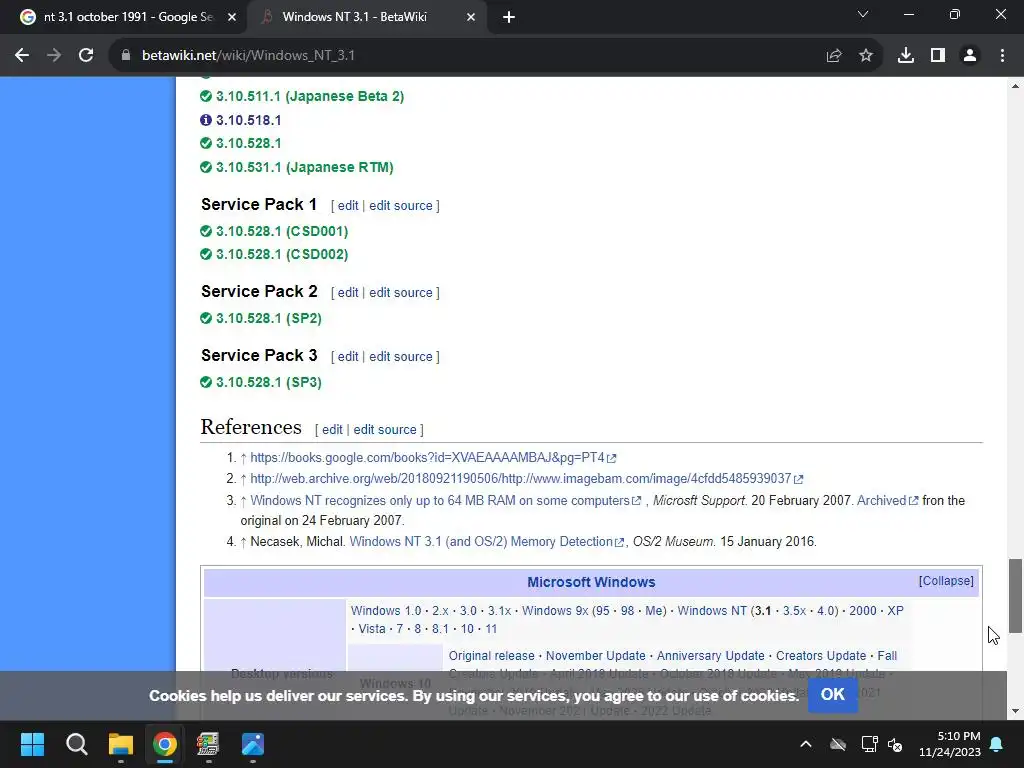Open the plain 3.10.528.1 build link
Image resolution: width=1024 pixels, height=768 pixels.
click(x=248, y=143)
